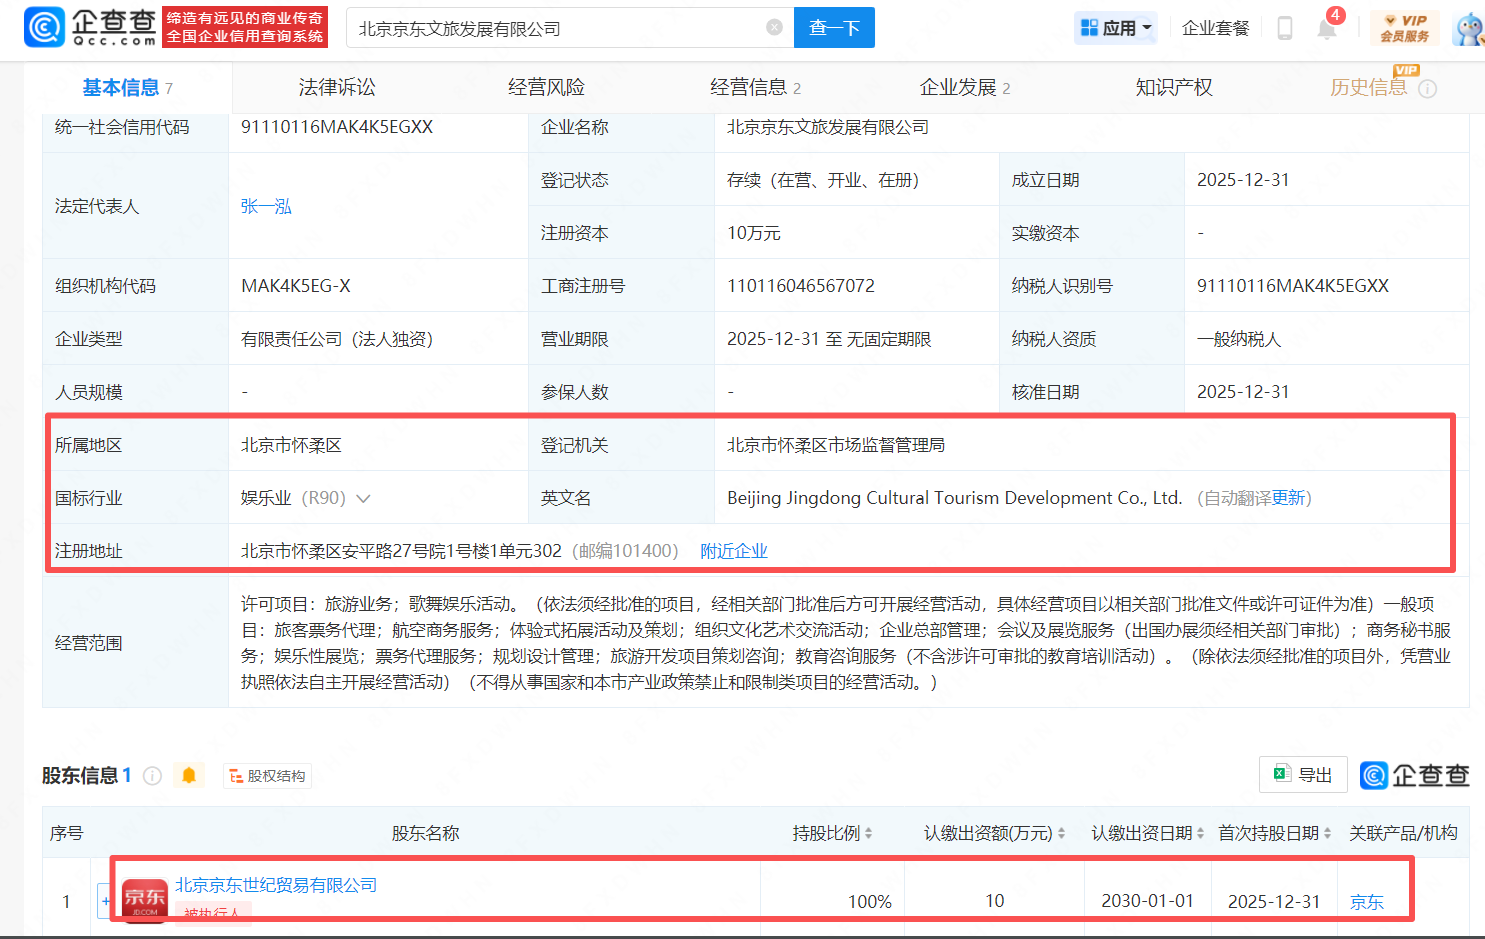
Task: Open the mobile app phone icon
Action: (x=1285, y=28)
